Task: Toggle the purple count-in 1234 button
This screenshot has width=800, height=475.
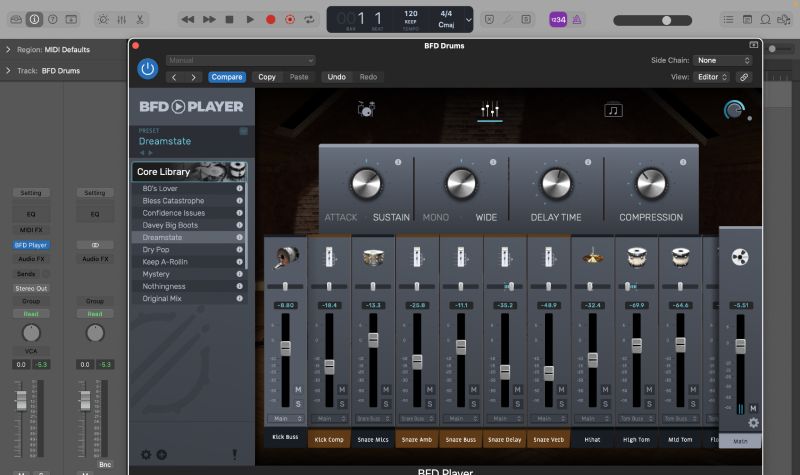Action: pyautogui.click(x=558, y=20)
